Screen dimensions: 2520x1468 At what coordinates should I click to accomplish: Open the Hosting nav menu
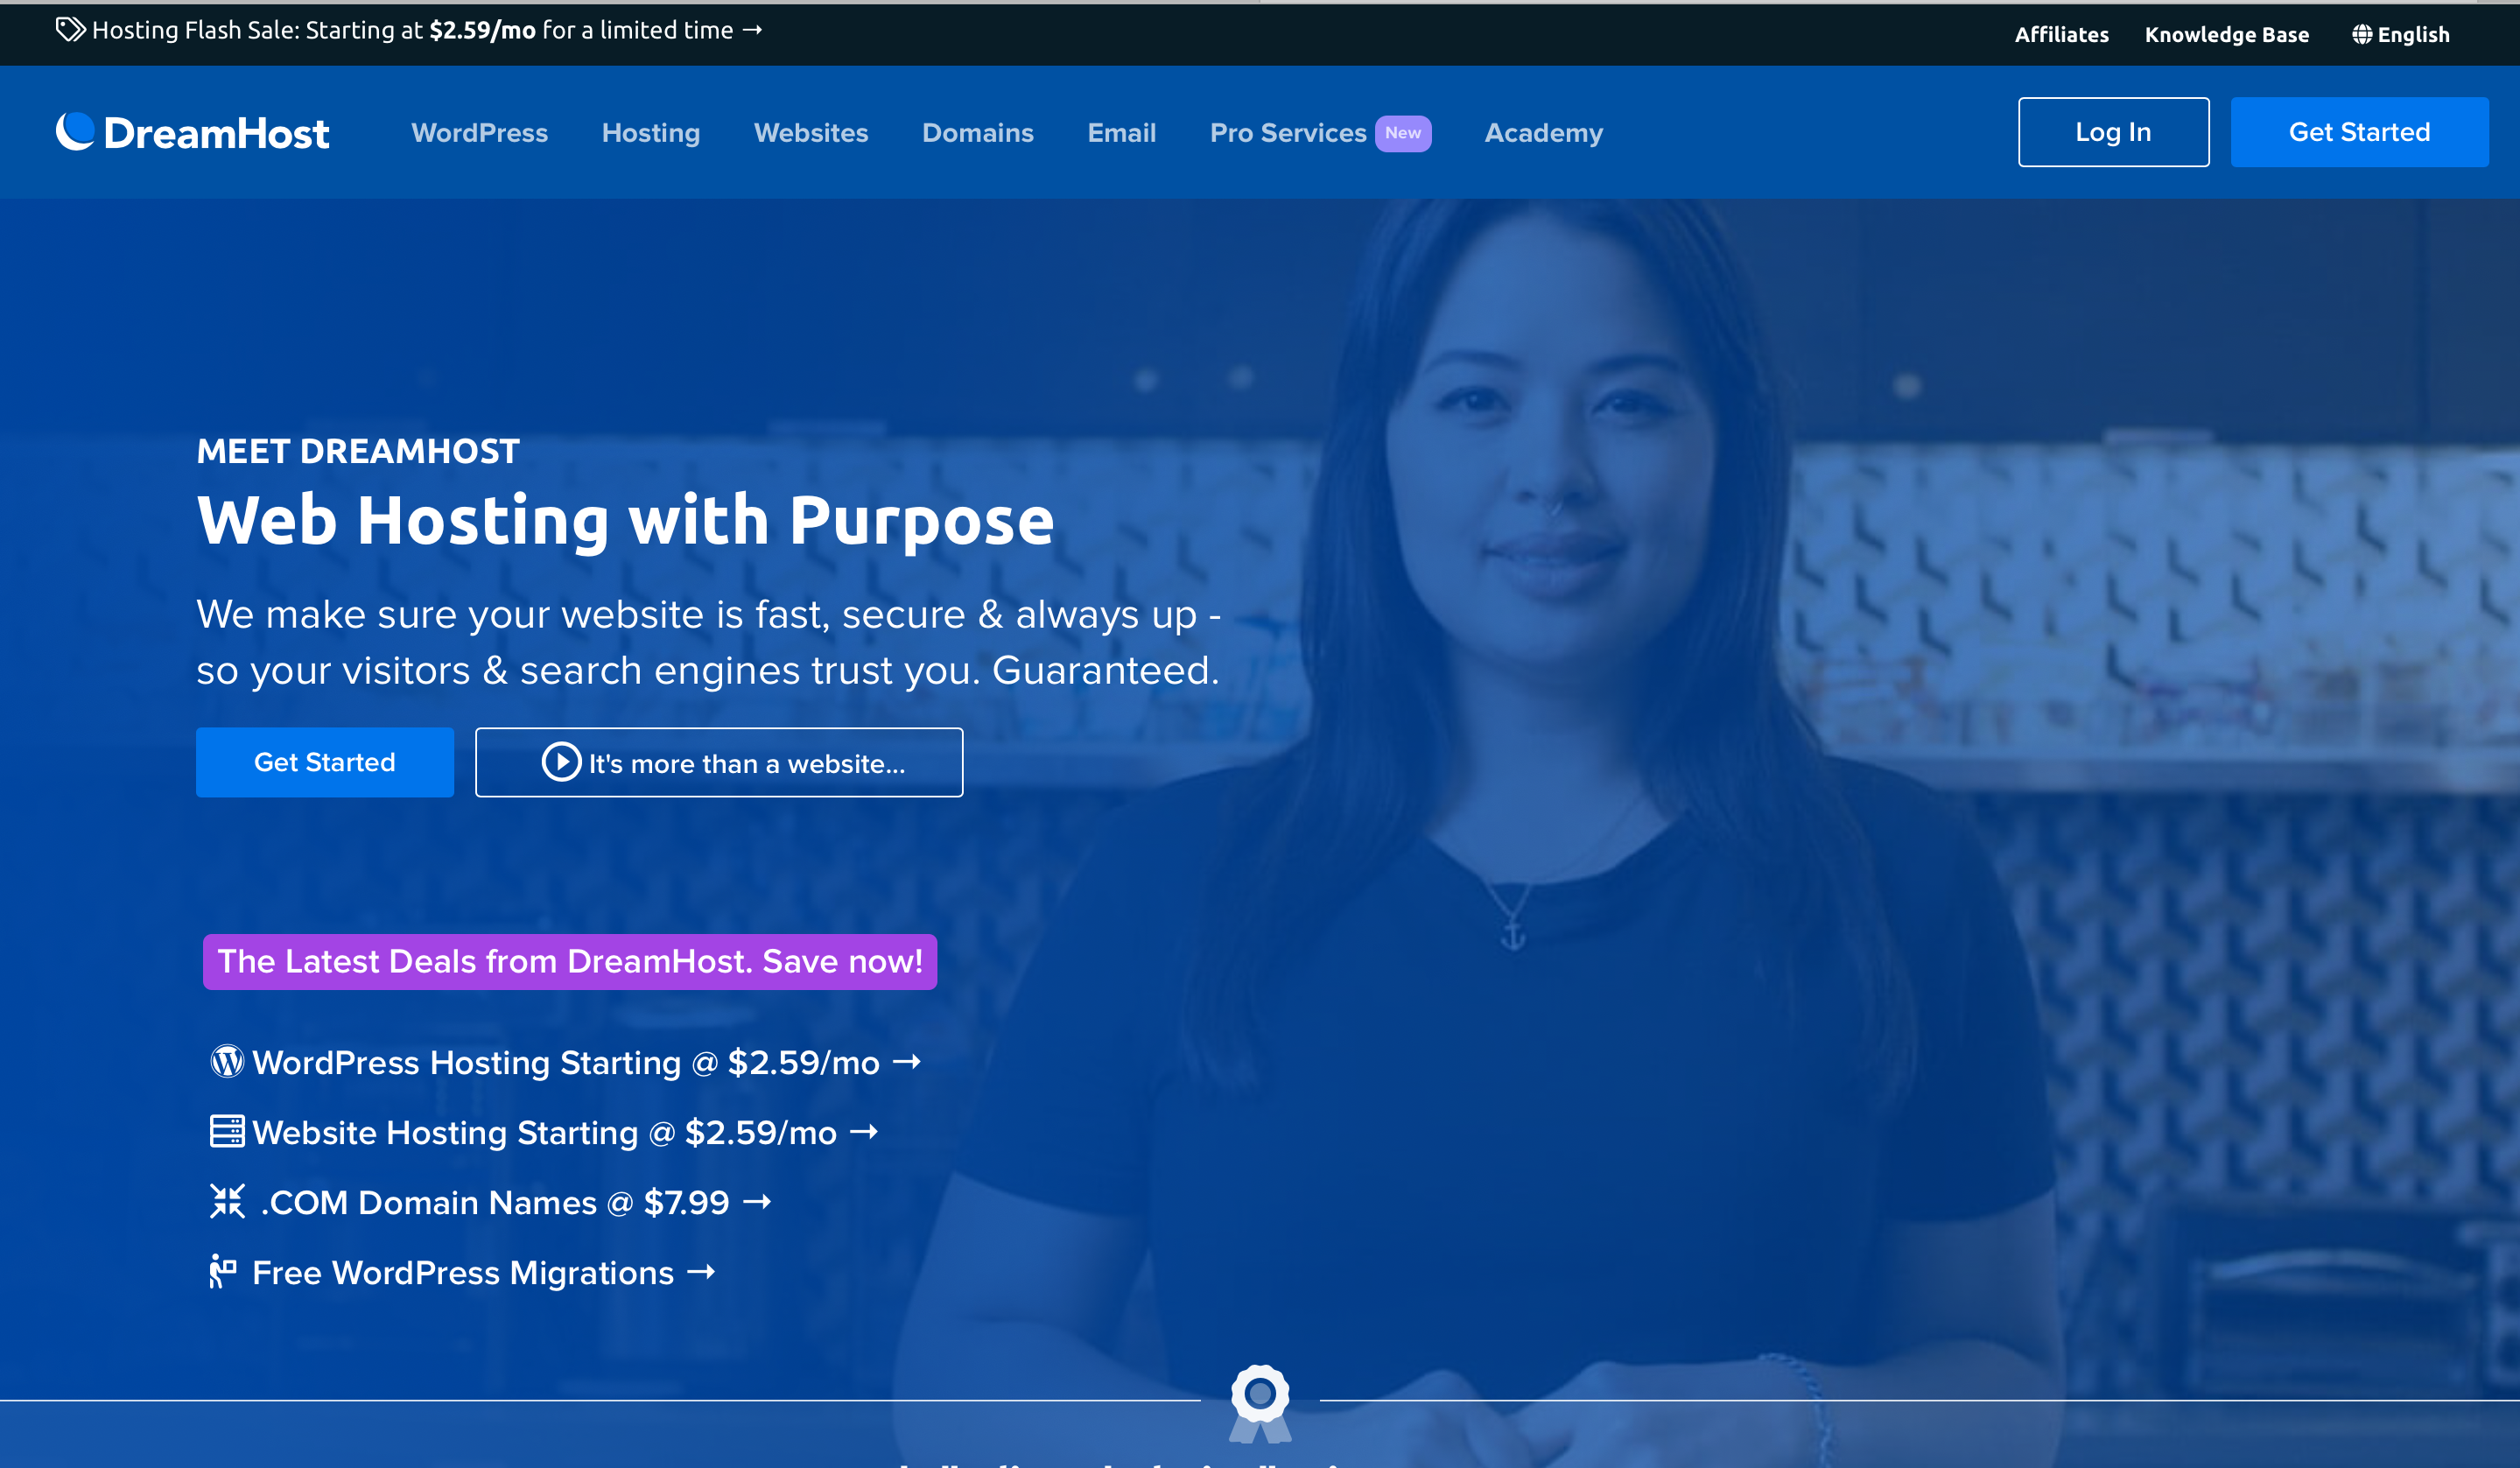pos(651,133)
